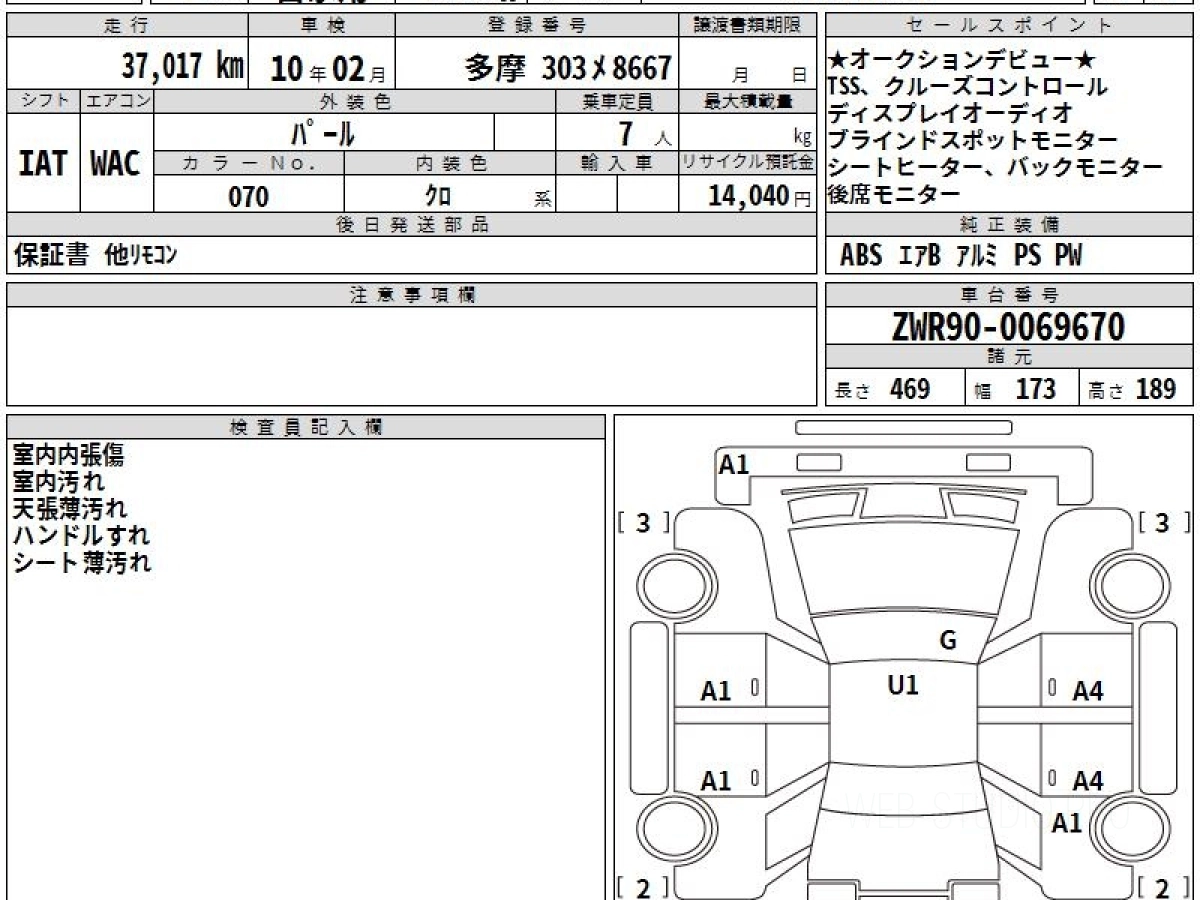Select chassis number ZWR90-0069670
1200x900 pixels.
[1009, 327]
